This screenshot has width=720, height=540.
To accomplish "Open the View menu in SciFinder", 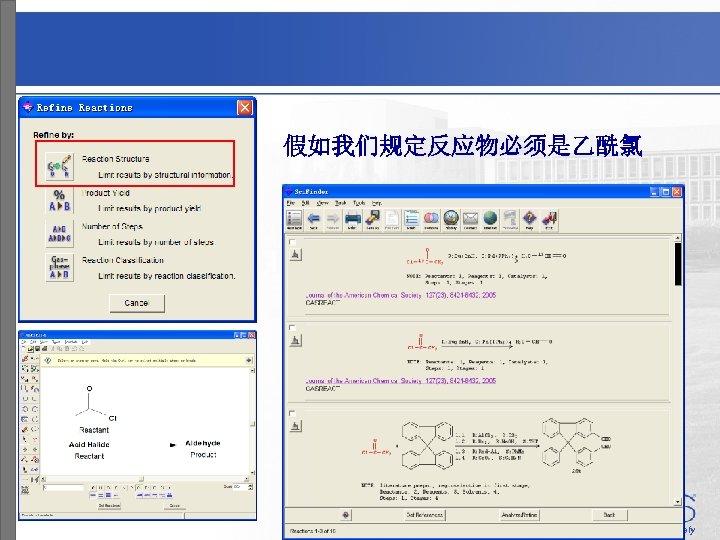I will click(323, 203).
